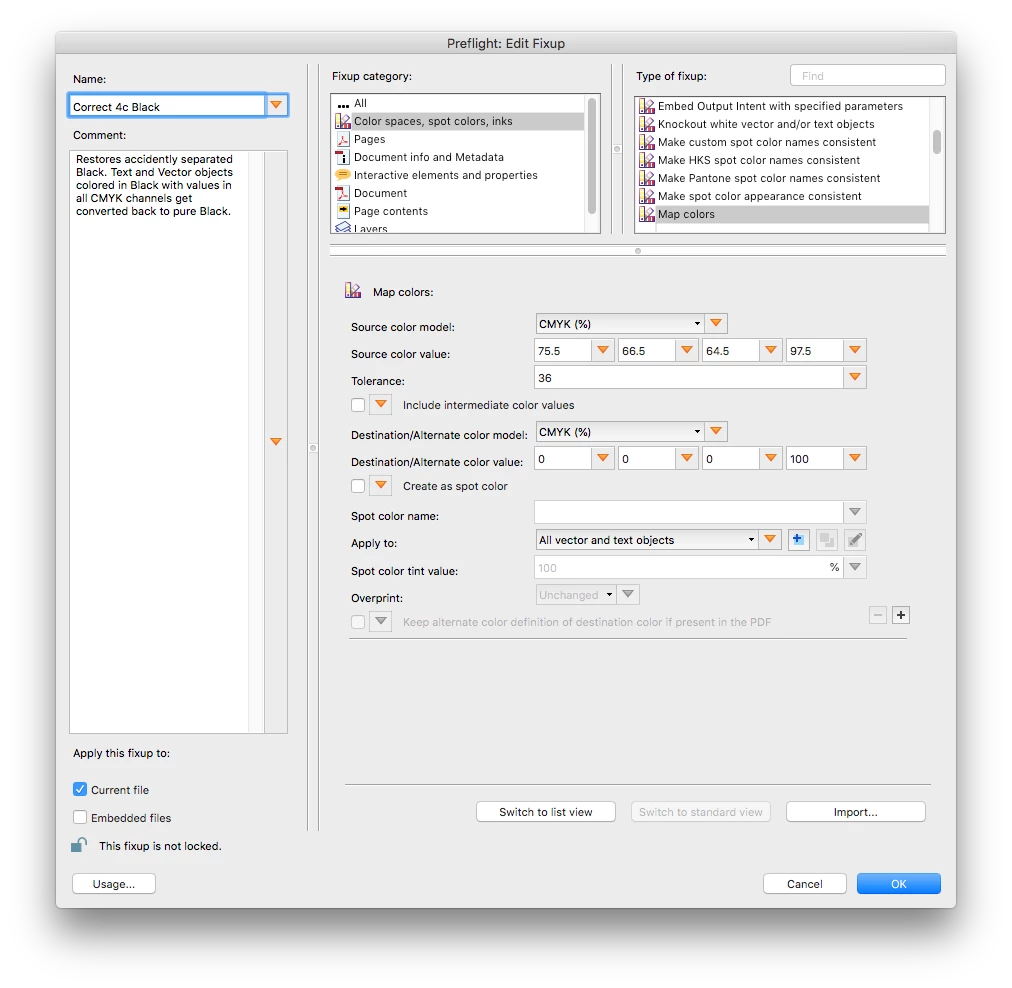
Task: Click the Cancel button
Action: click(x=804, y=883)
